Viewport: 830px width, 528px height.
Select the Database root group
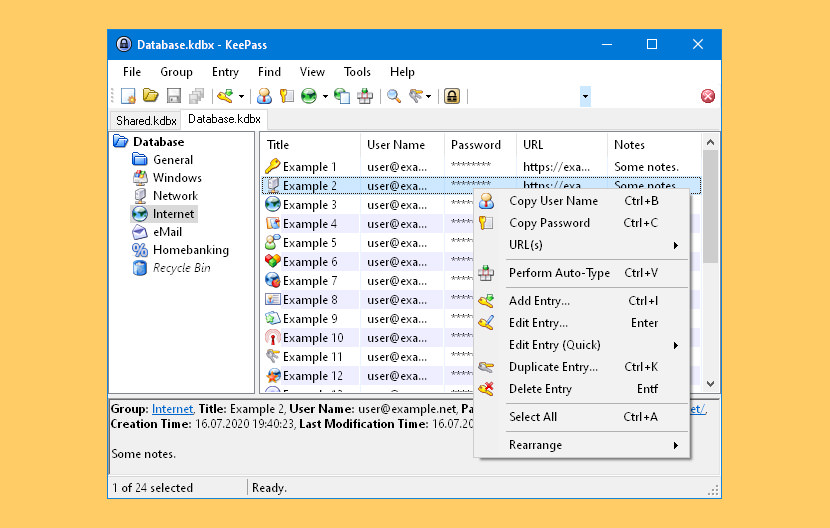coord(158,142)
